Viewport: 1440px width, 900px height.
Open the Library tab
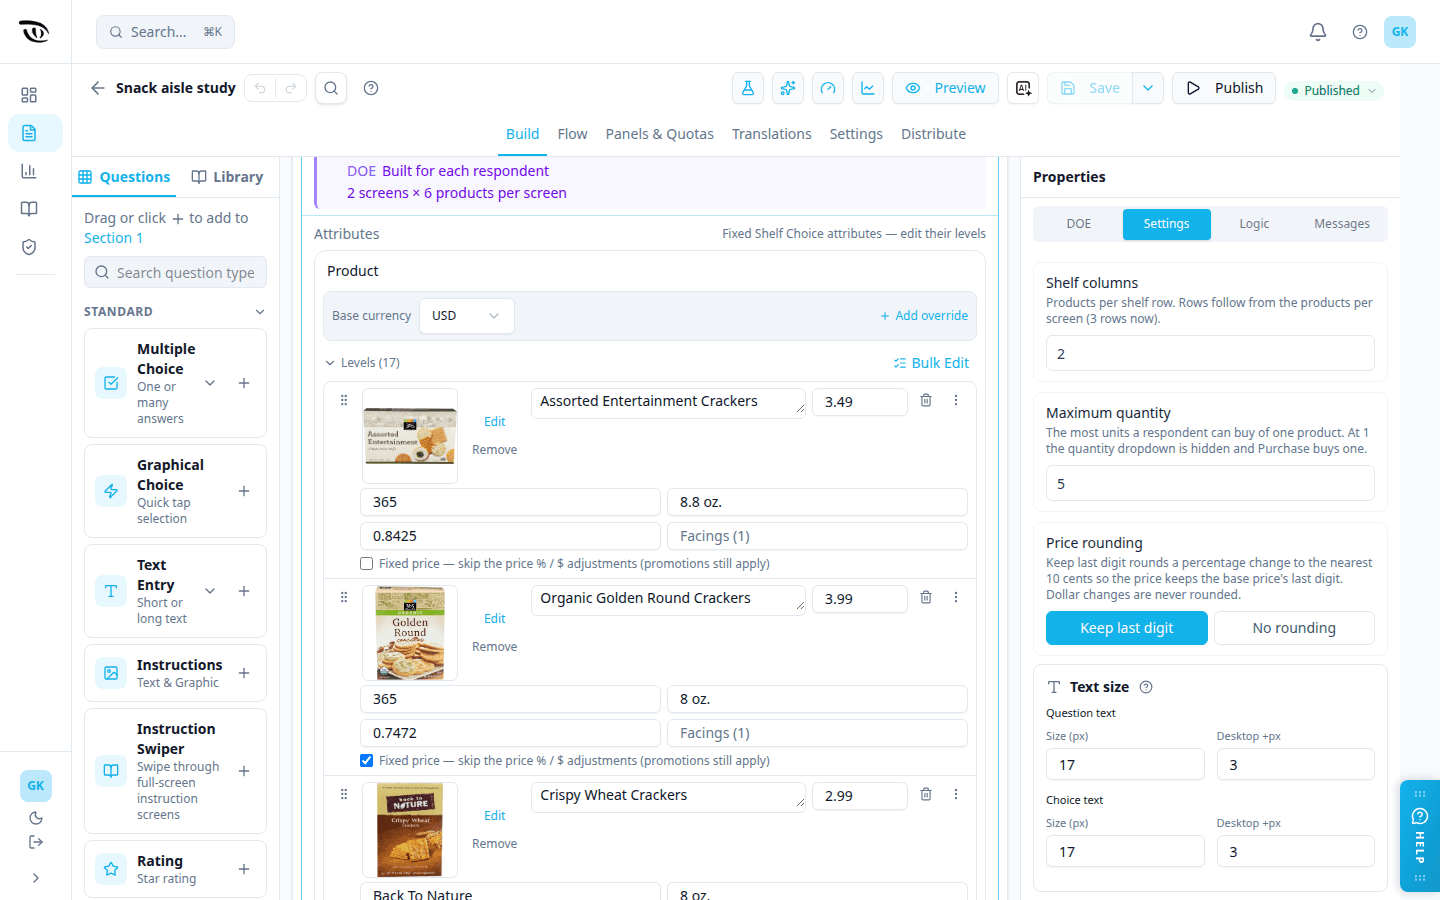(x=228, y=177)
